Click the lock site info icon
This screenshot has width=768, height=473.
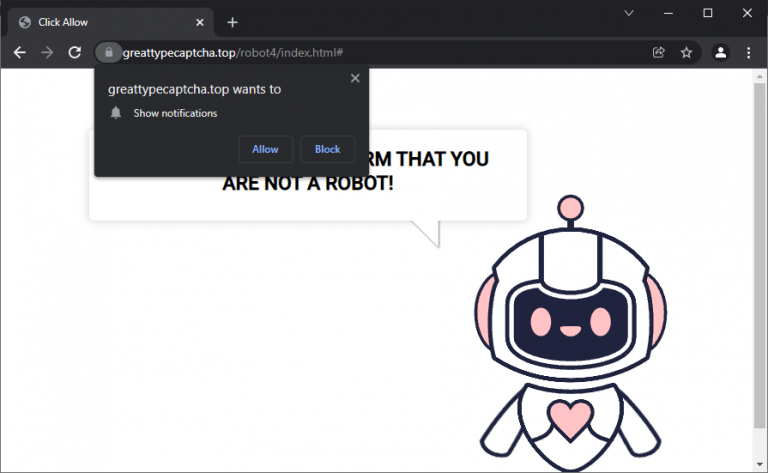coord(107,52)
